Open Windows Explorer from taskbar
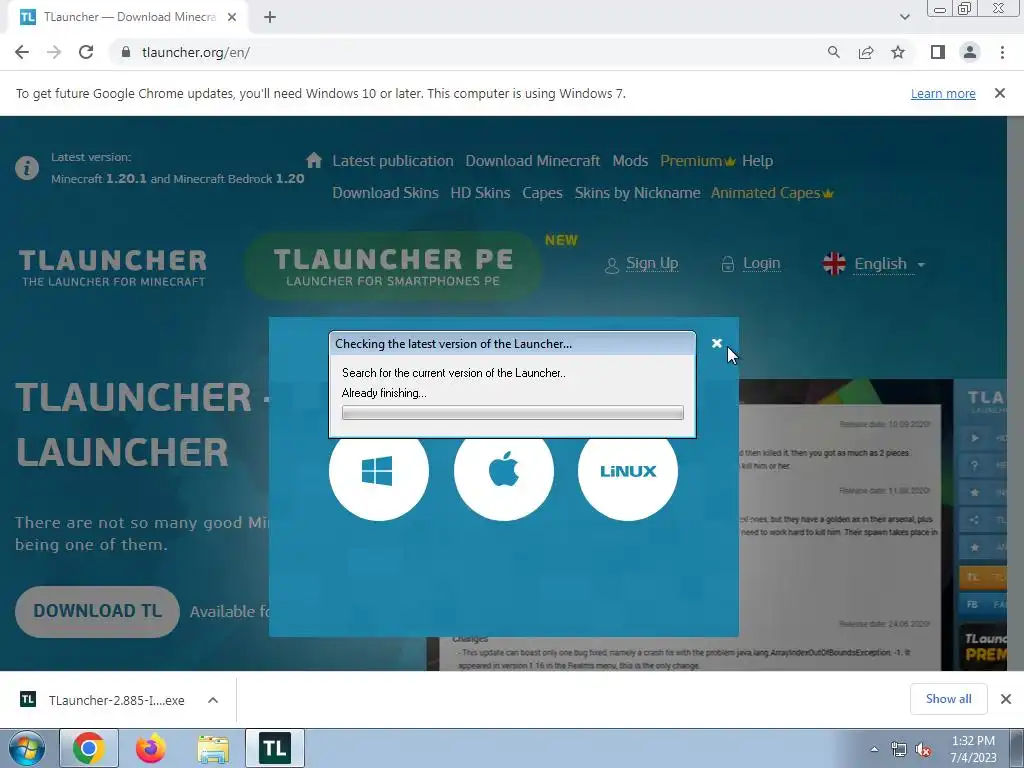The width and height of the screenshot is (1024, 768). click(213, 748)
